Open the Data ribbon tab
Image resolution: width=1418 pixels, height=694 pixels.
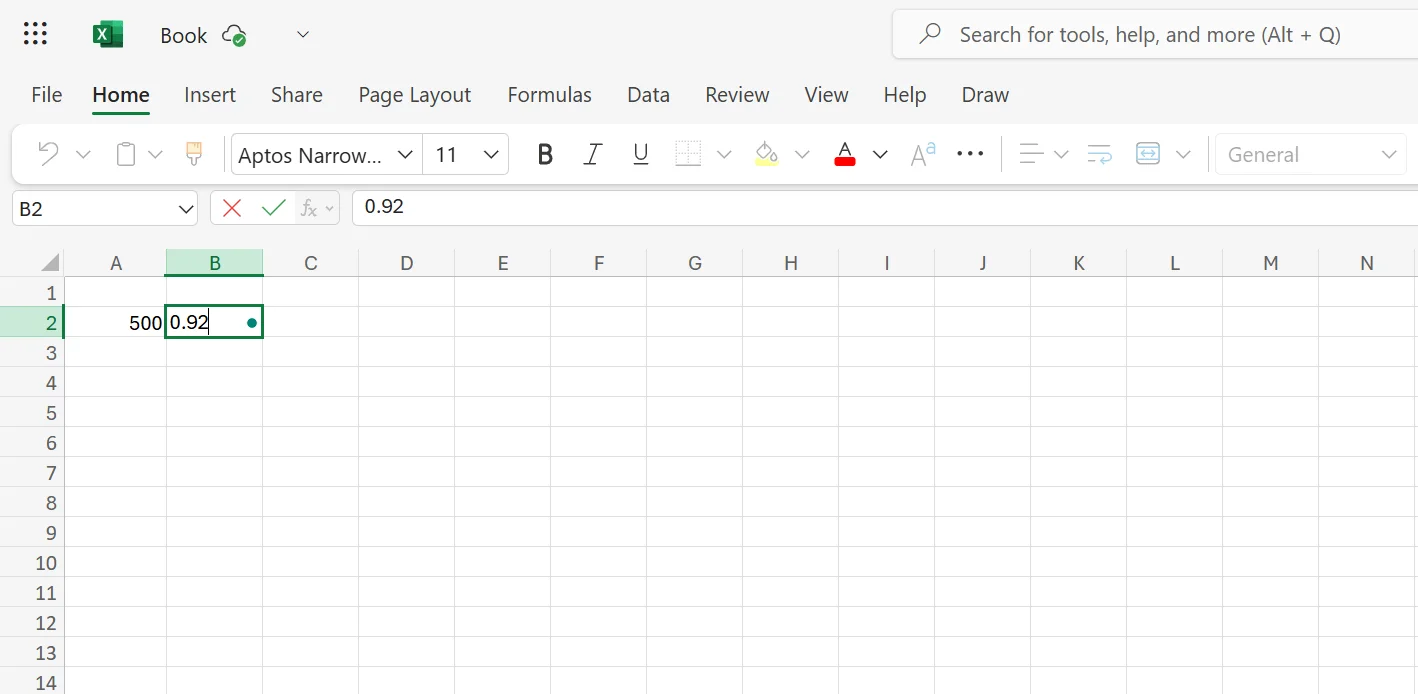click(x=648, y=94)
